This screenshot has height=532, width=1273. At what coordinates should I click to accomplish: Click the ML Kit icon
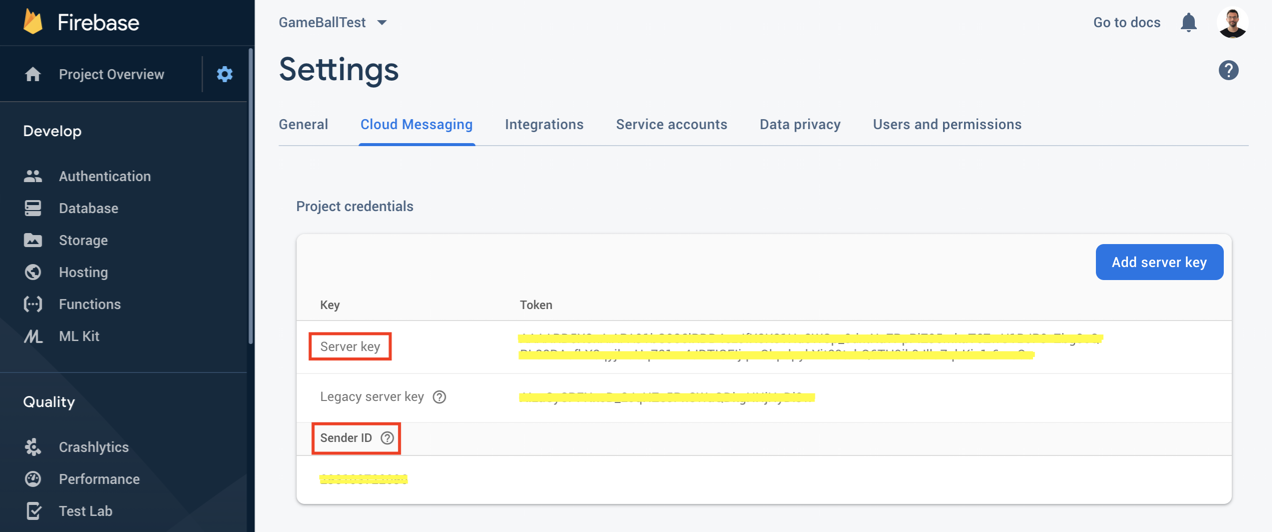pyautogui.click(x=33, y=336)
